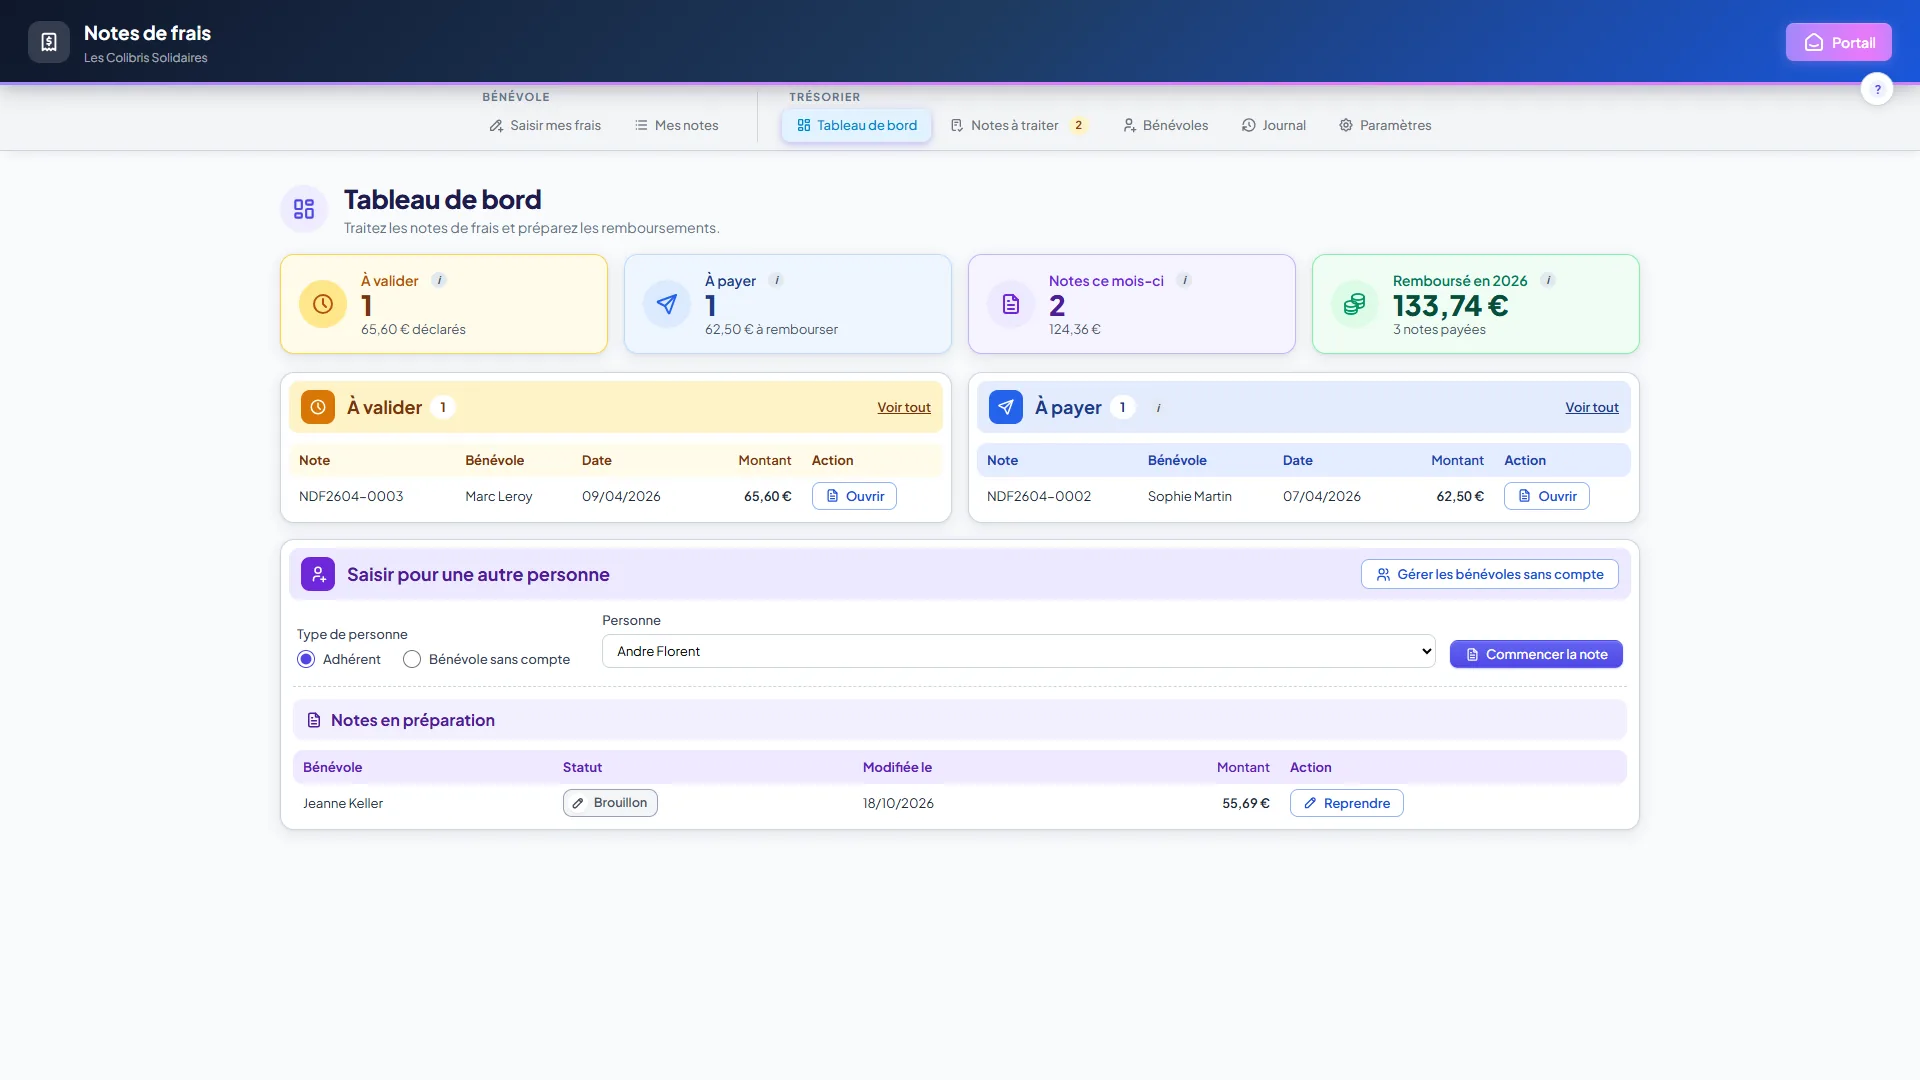Click the Brouillon status badge
This screenshot has width=1920, height=1080.
pos(610,803)
